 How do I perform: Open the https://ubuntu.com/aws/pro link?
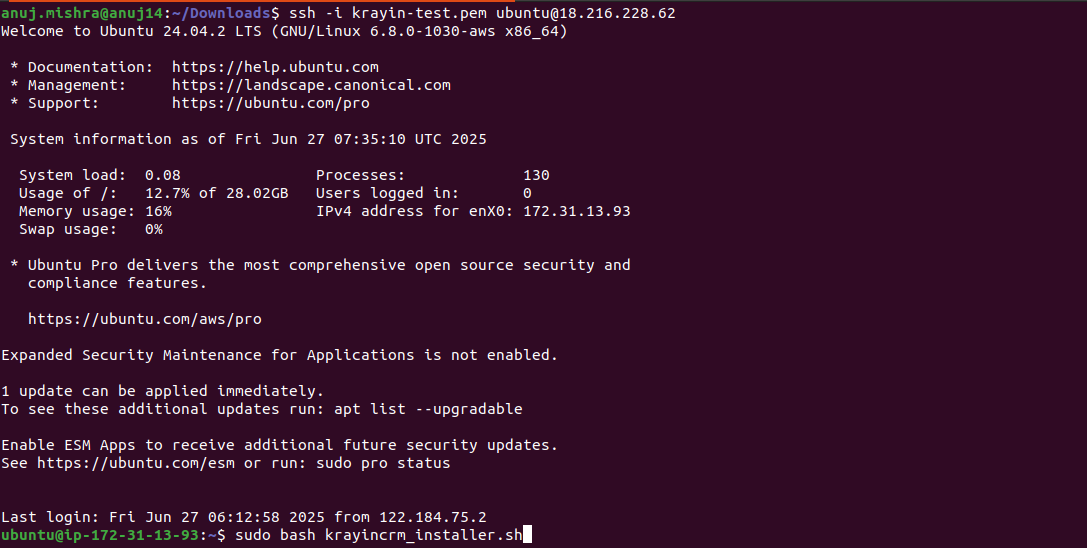(x=145, y=319)
